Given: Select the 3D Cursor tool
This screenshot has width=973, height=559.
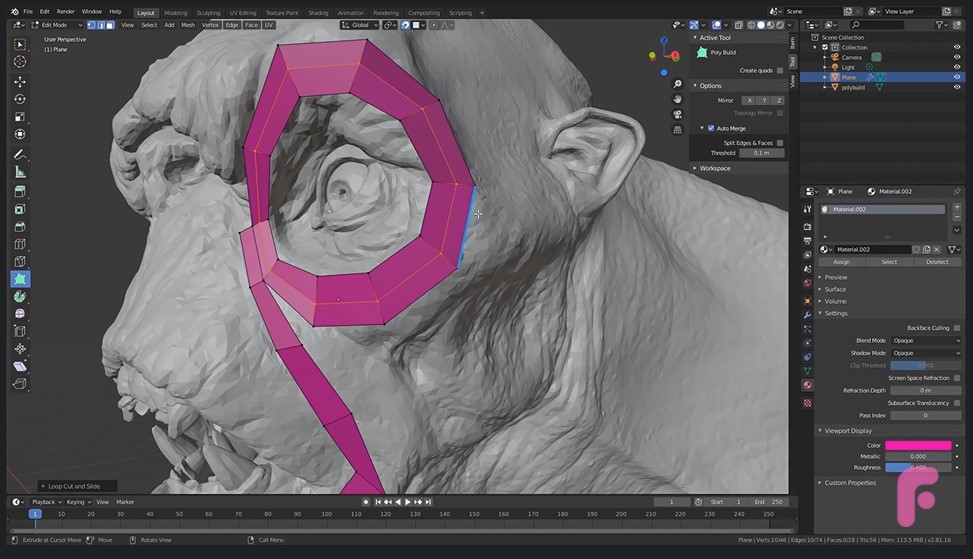Looking at the screenshot, I should coord(20,61).
